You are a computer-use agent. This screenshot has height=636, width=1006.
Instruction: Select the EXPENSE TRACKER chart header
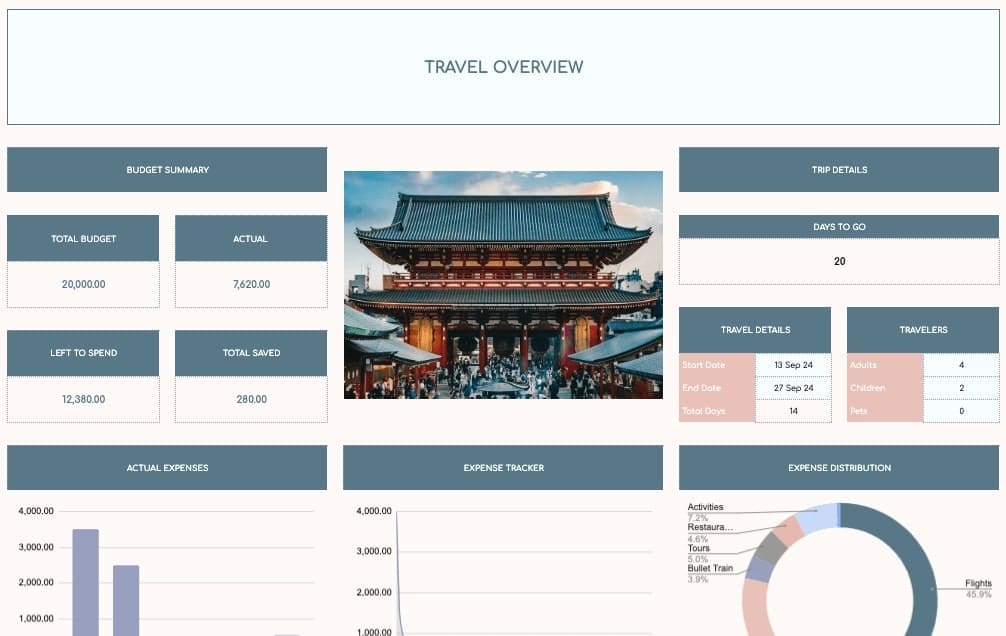pos(503,468)
